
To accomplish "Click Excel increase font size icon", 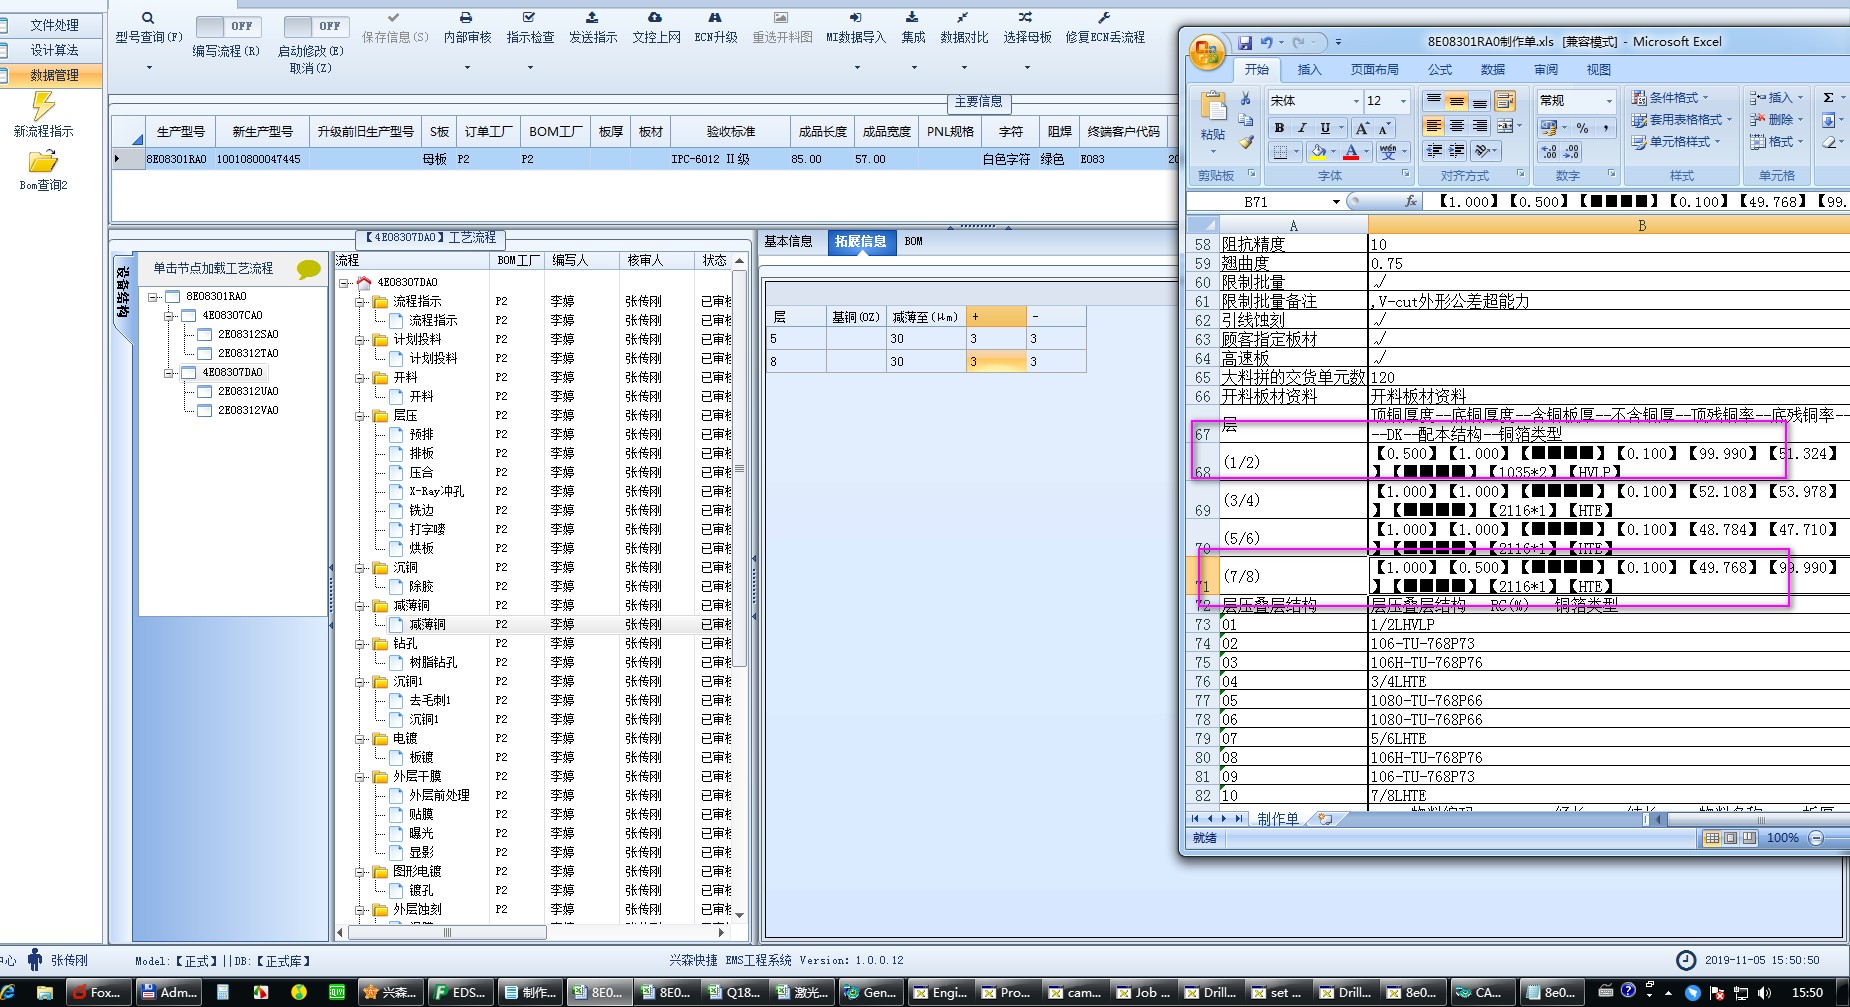I will pos(1362,128).
